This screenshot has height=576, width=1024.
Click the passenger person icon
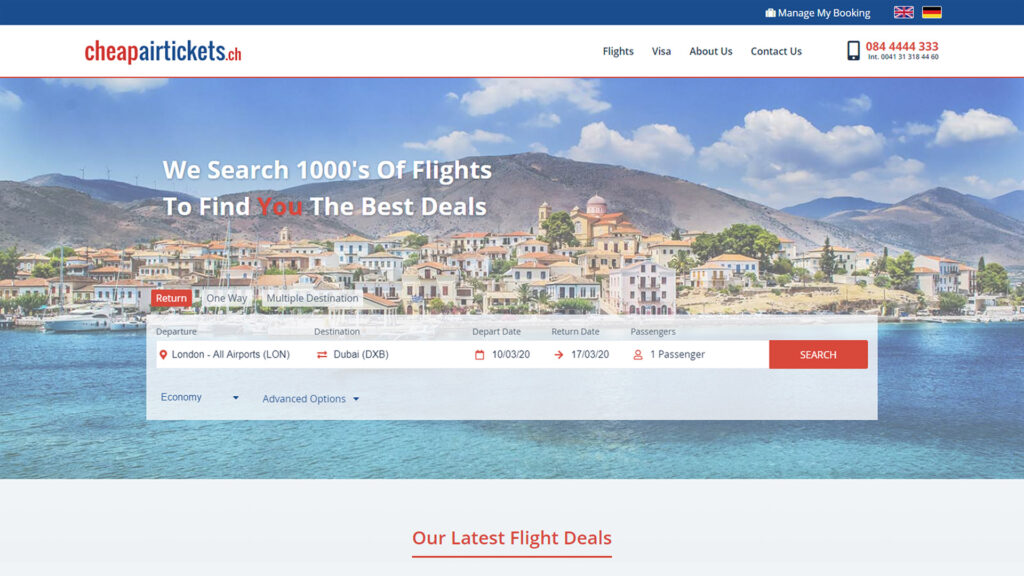click(x=638, y=355)
